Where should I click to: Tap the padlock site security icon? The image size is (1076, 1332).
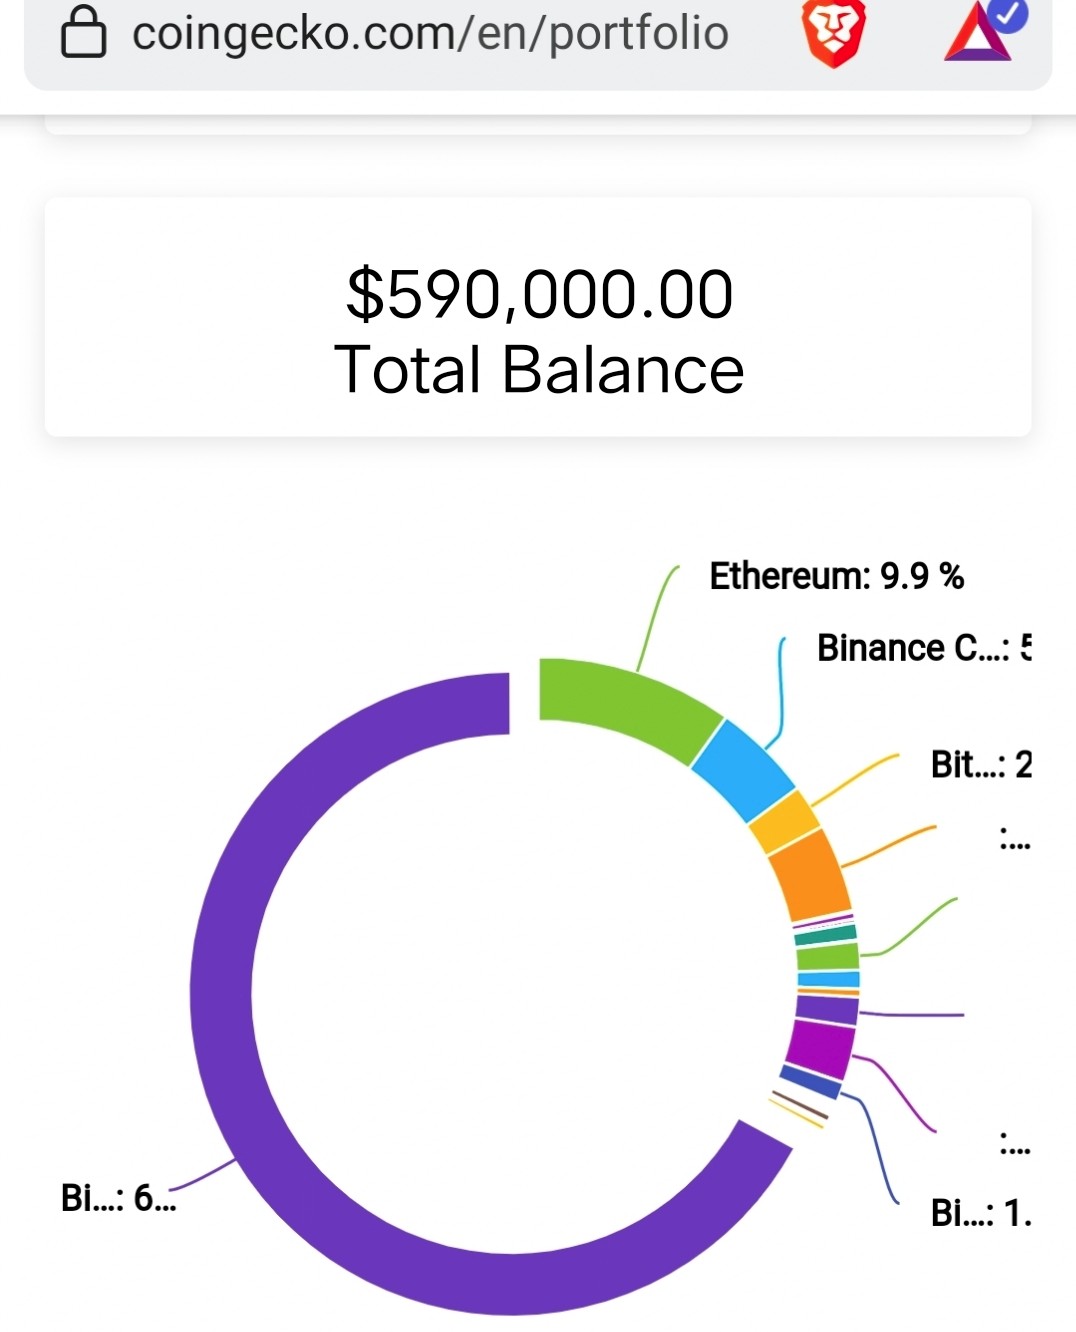pos(84,33)
